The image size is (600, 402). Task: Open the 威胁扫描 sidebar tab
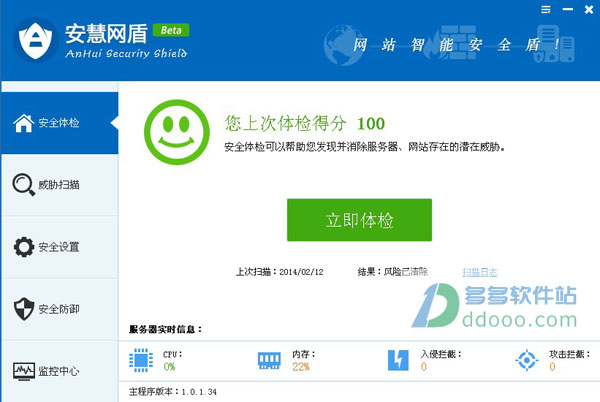coord(60,185)
